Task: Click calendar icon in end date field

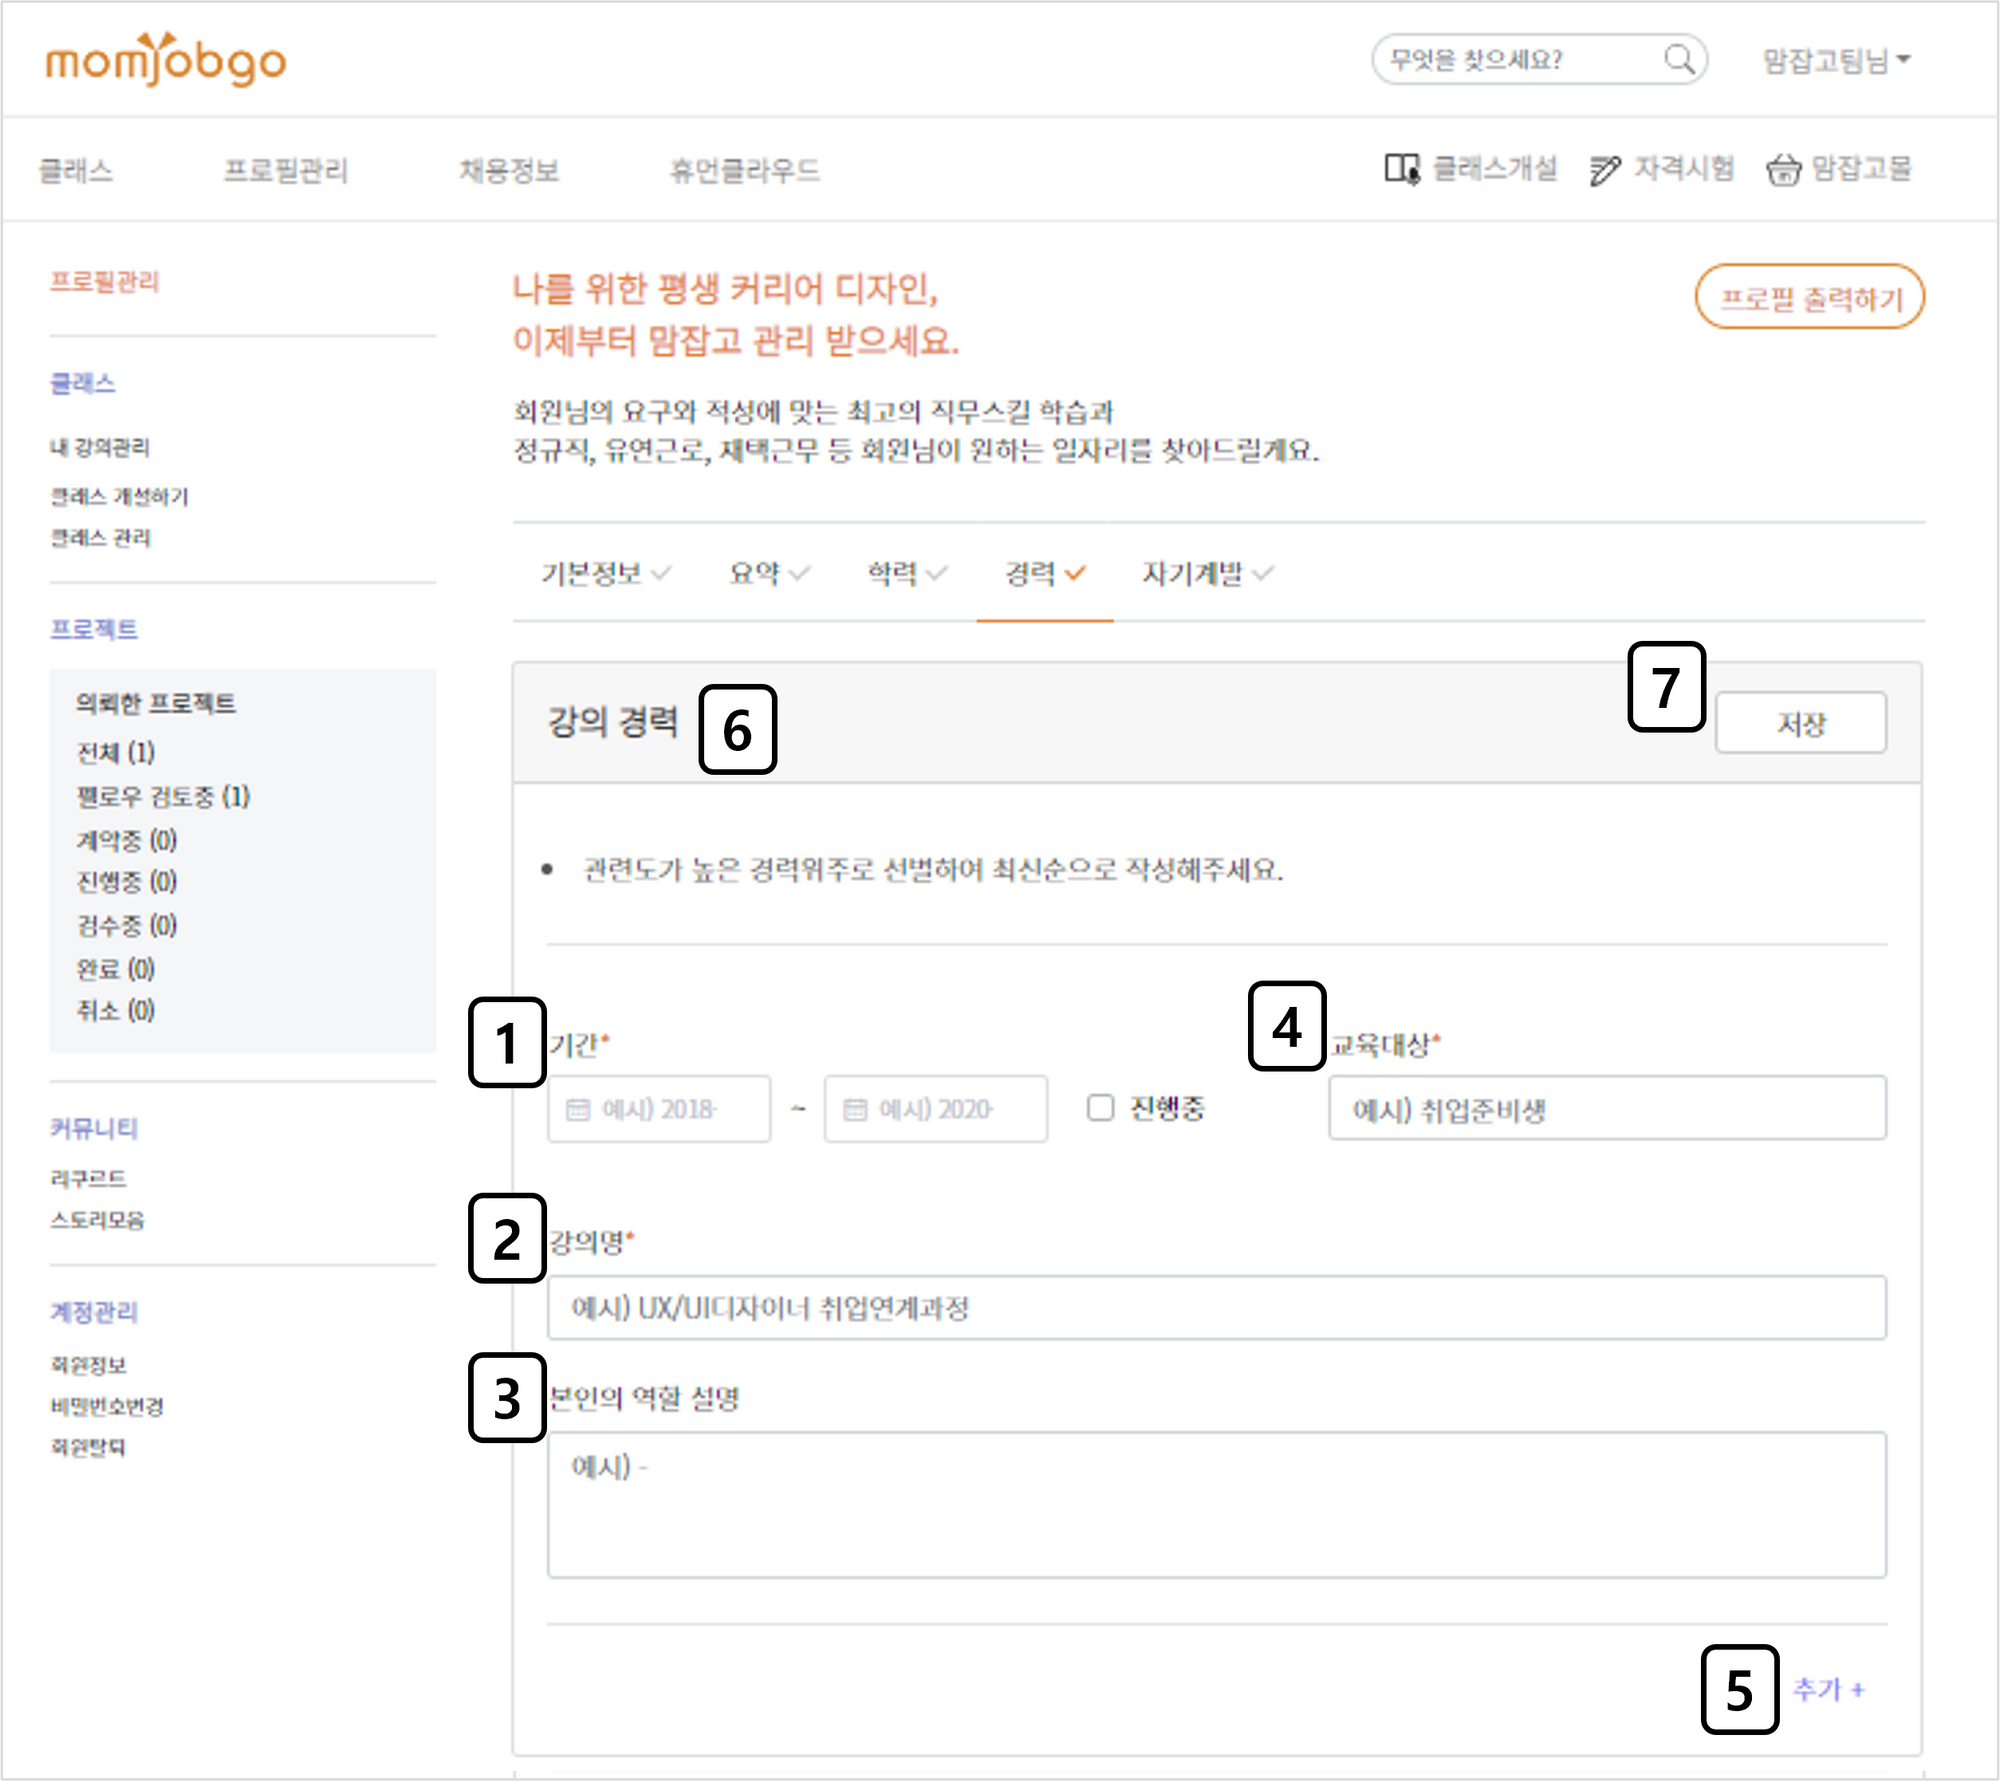Action: pos(855,1109)
